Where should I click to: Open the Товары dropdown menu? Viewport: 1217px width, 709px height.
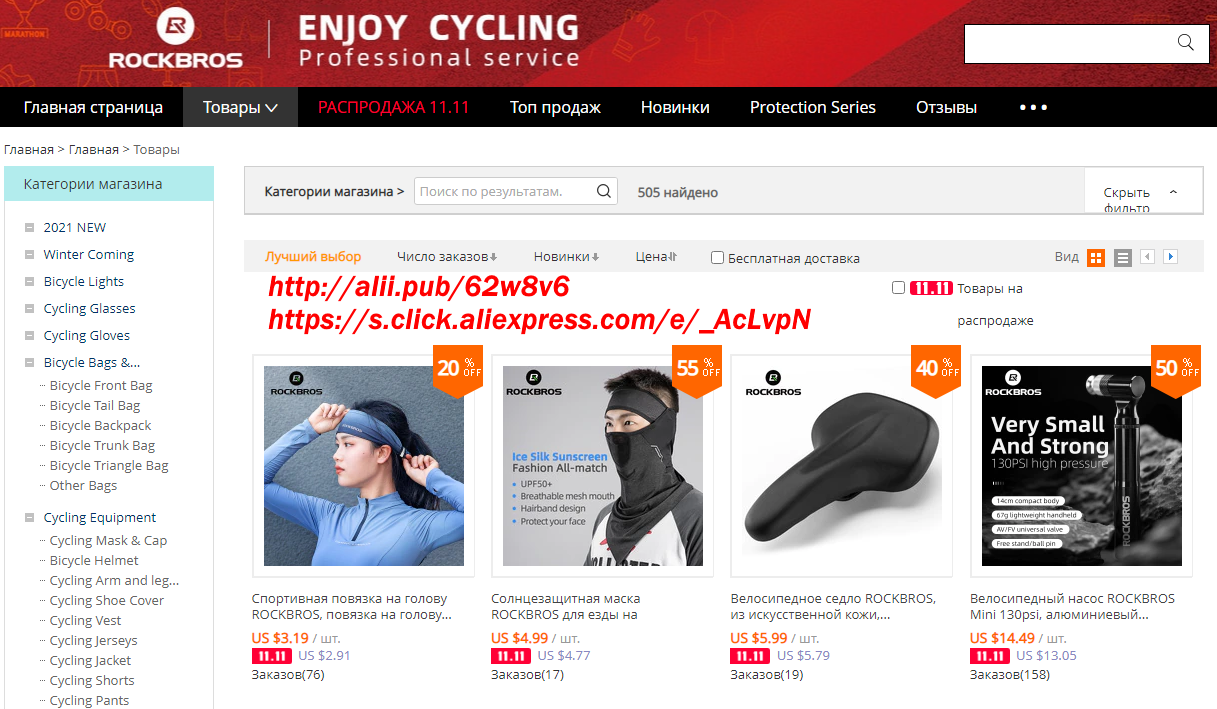[240, 107]
